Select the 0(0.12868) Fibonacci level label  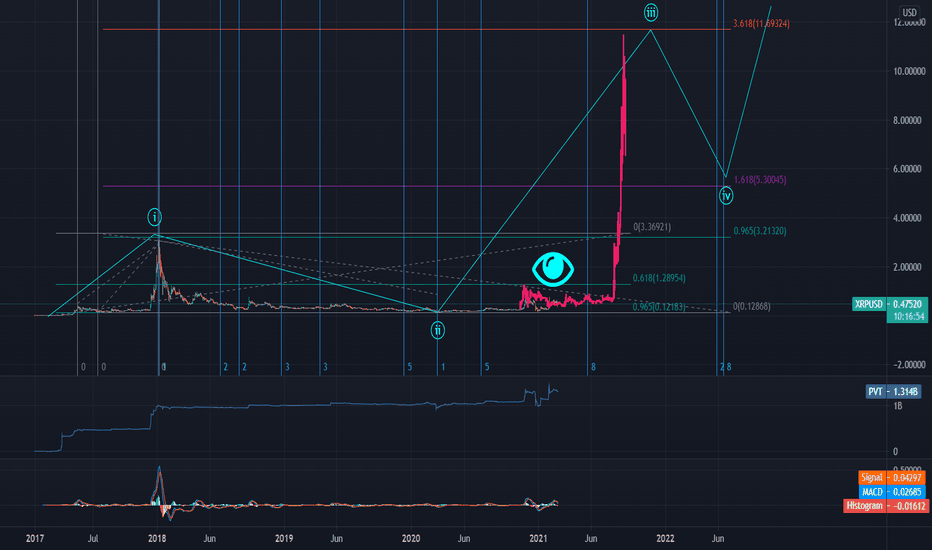[x=751, y=306]
